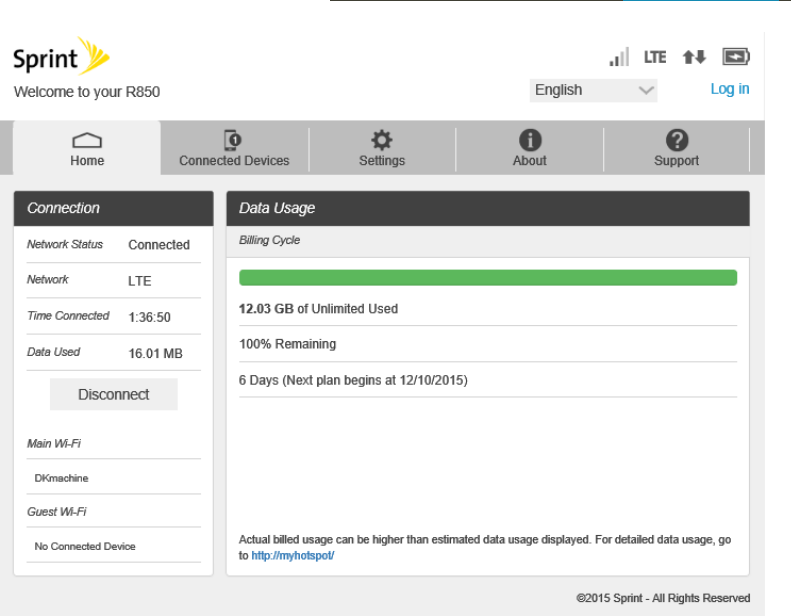The width and height of the screenshot is (791, 616).
Task: Click the Data Usage panel header
Action: coord(488,208)
